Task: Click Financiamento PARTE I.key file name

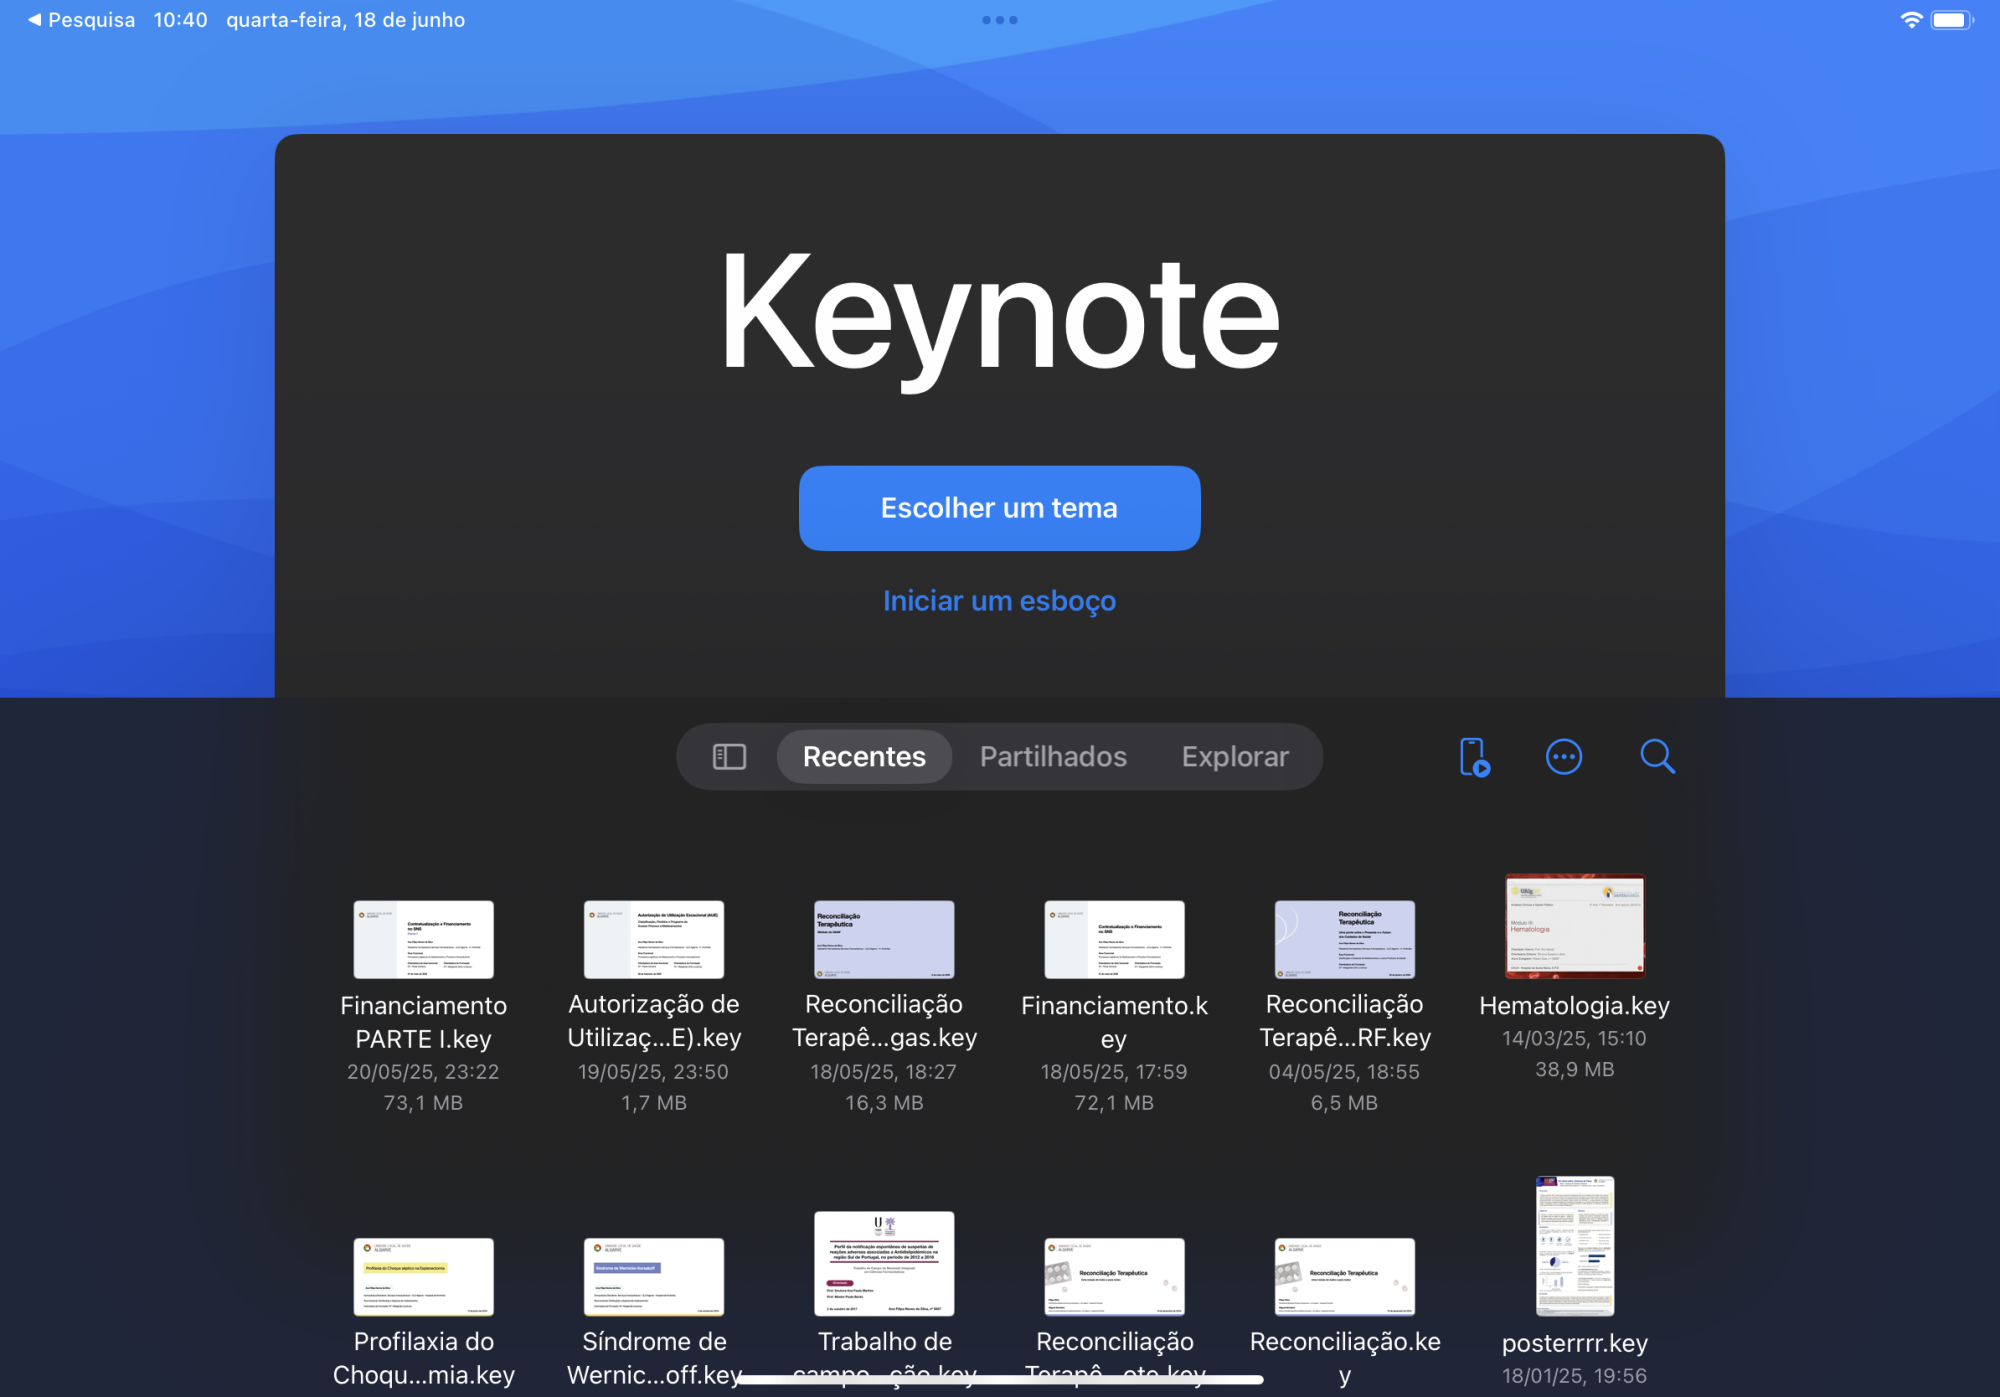Action: click(424, 1022)
